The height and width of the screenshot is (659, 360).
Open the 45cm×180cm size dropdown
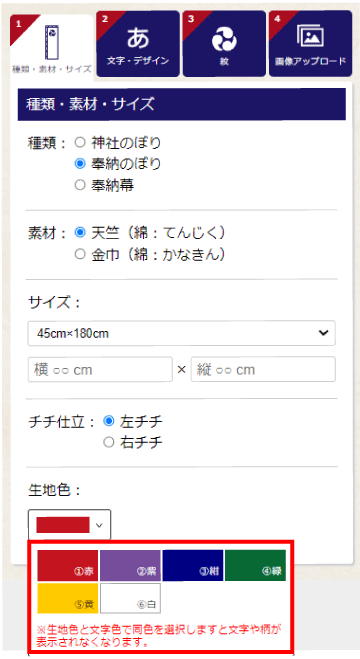click(x=181, y=333)
